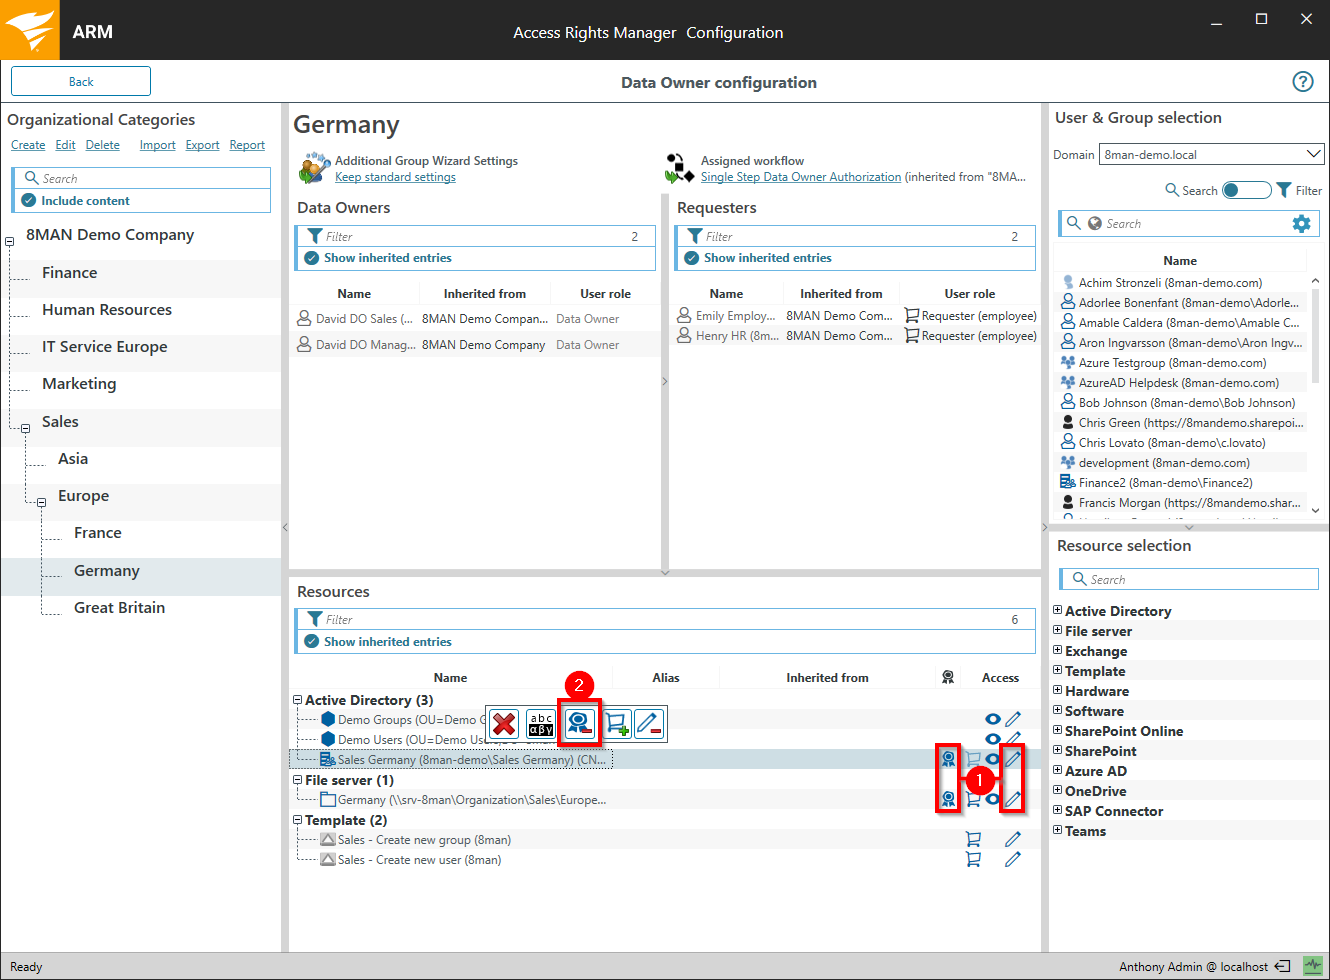The image size is (1330, 980).
Task: Click the add shopping cart icon in popup toolbar
Action: [x=616, y=723]
